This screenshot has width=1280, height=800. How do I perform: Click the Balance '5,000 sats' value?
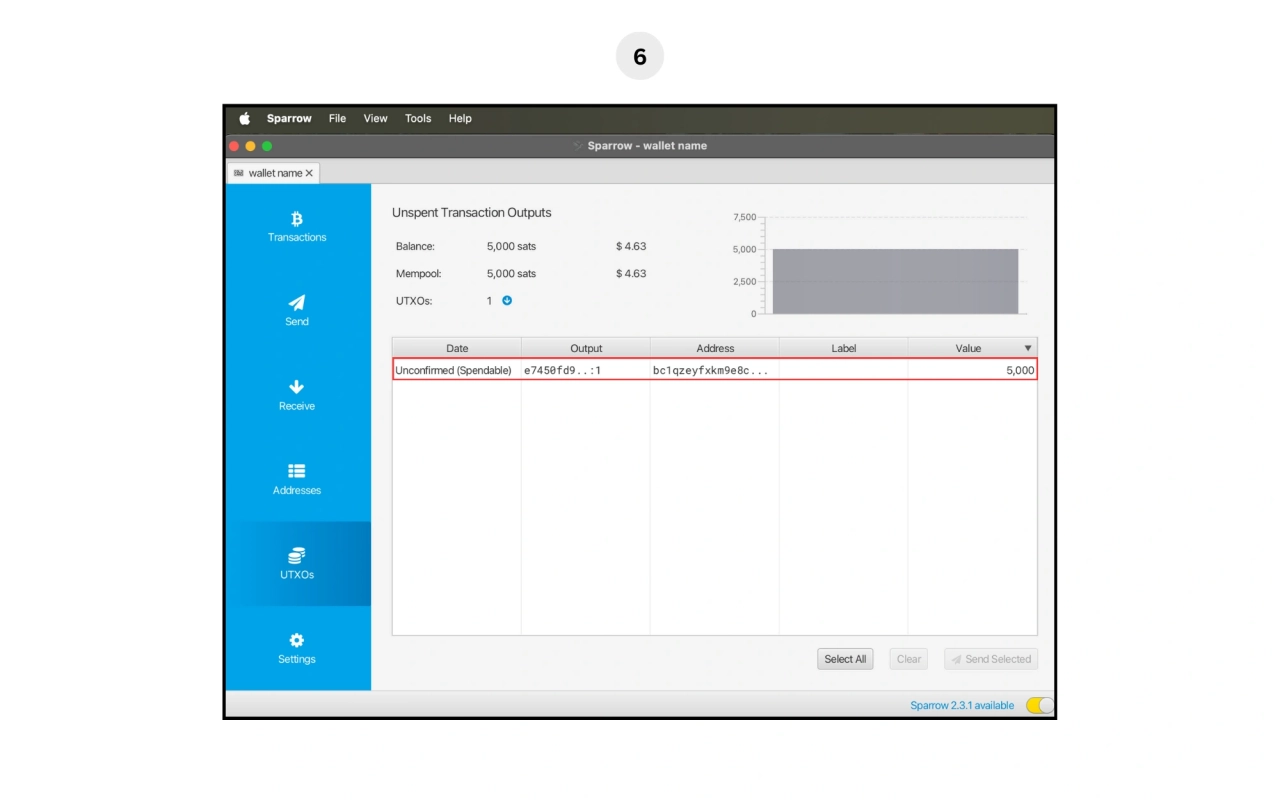point(511,246)
